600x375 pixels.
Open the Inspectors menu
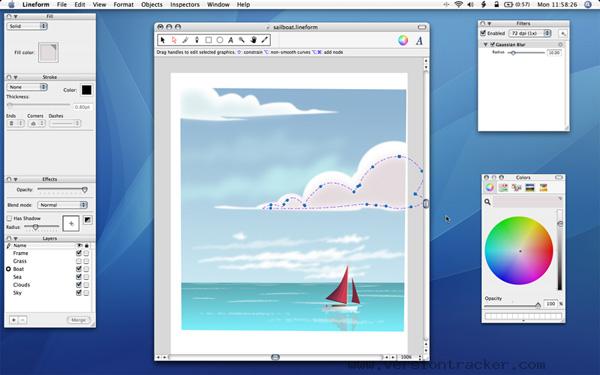click(x=185, y=5)
